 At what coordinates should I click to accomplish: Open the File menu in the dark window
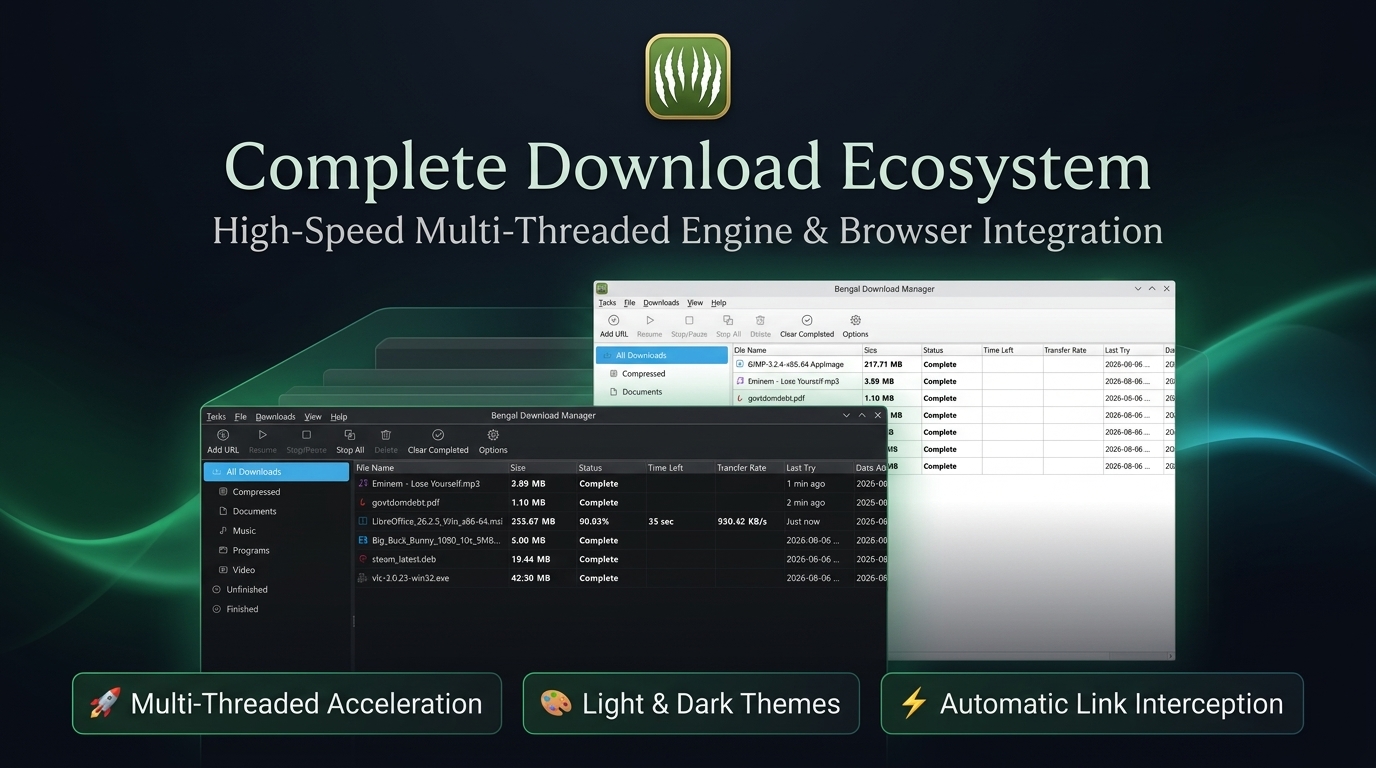click(x=241, y=417)
